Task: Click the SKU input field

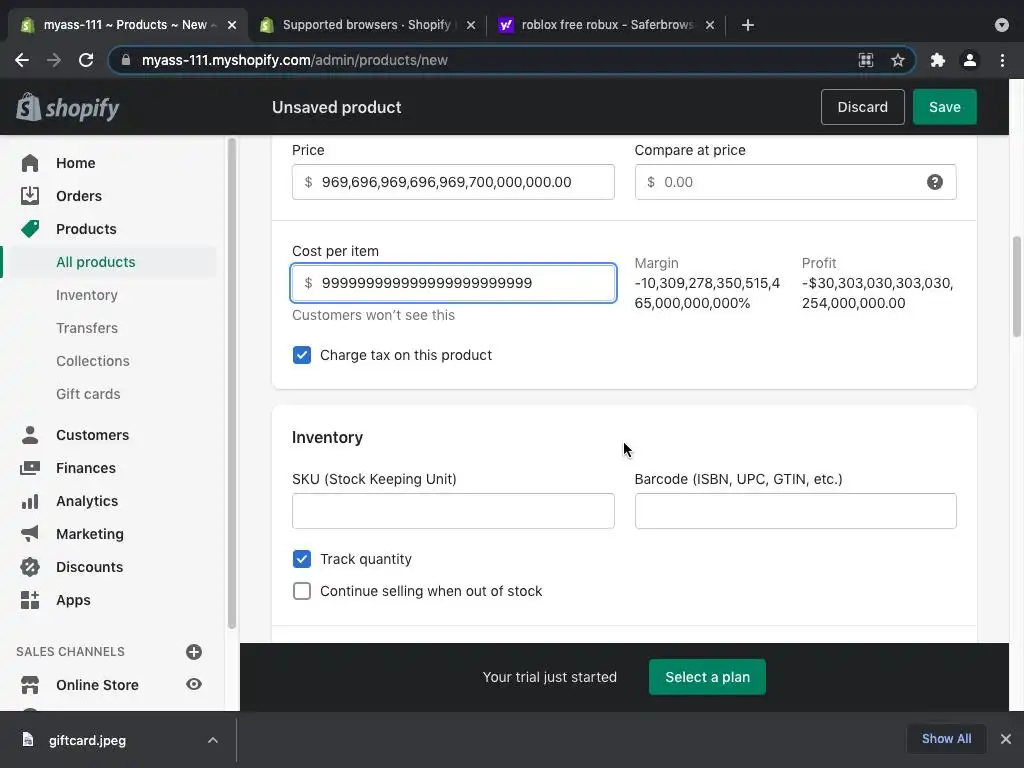Action: tap(453, 511)
